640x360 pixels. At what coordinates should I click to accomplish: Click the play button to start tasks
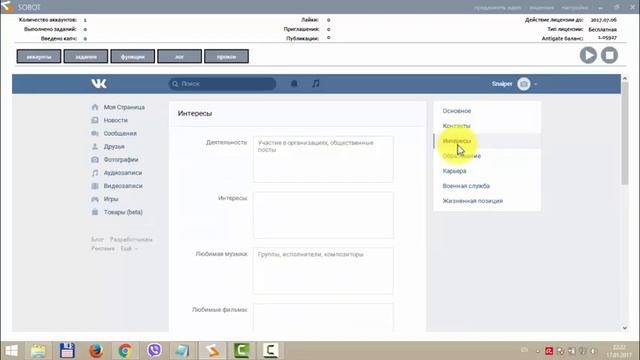588,55
